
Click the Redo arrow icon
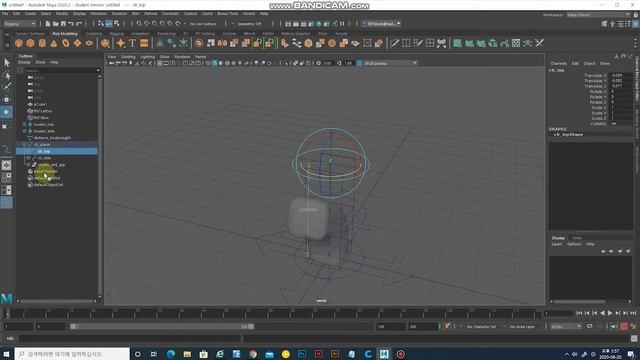click(79, 24)
